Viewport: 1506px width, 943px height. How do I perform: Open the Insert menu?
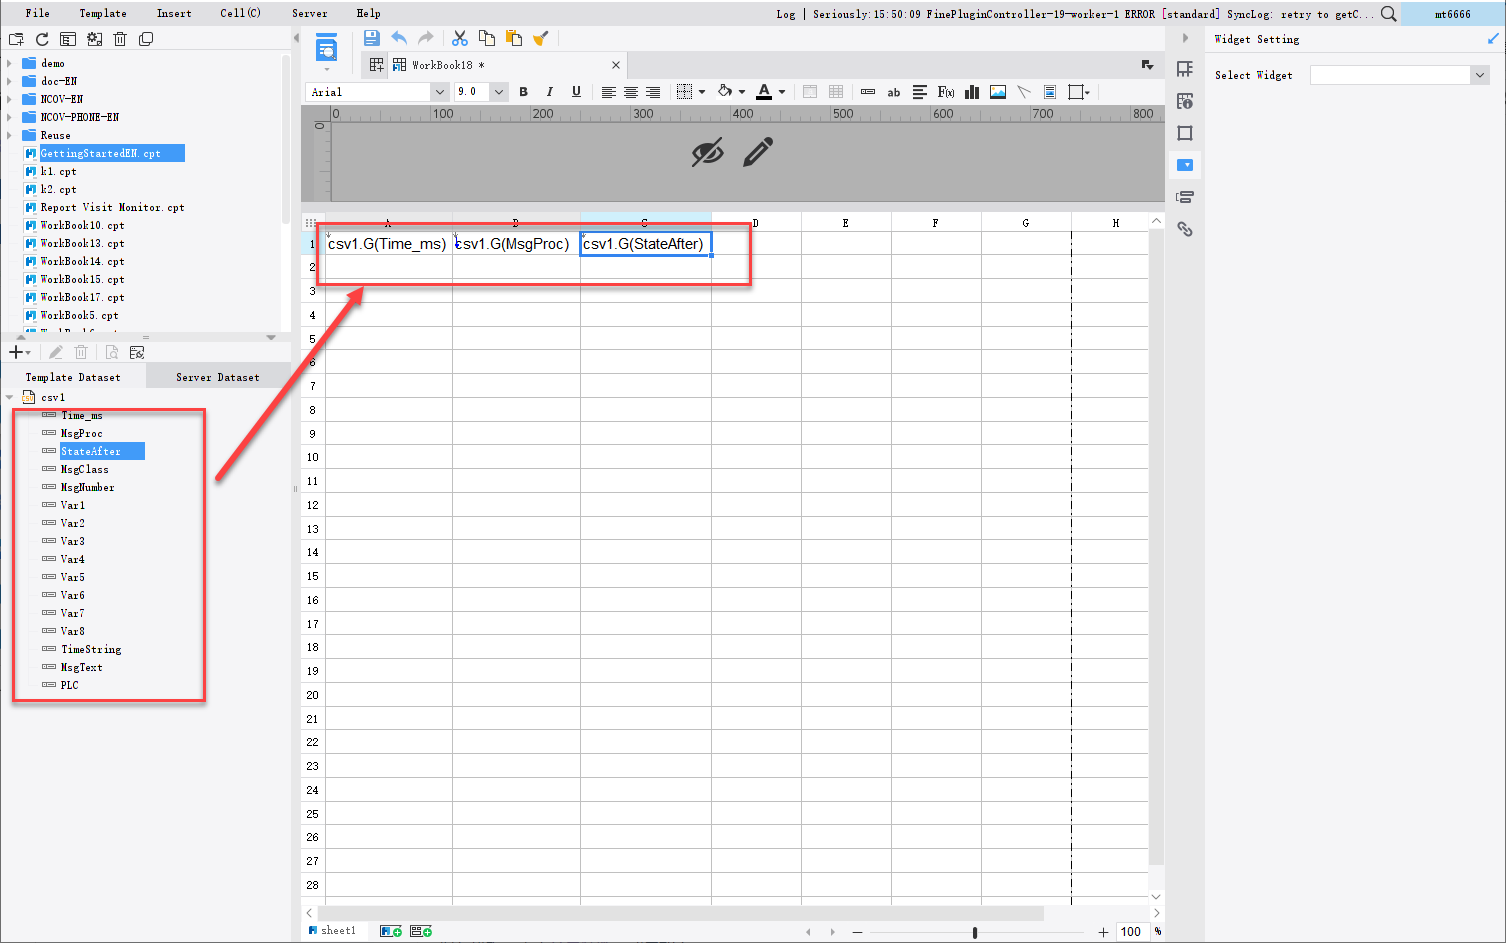point(174,13)
